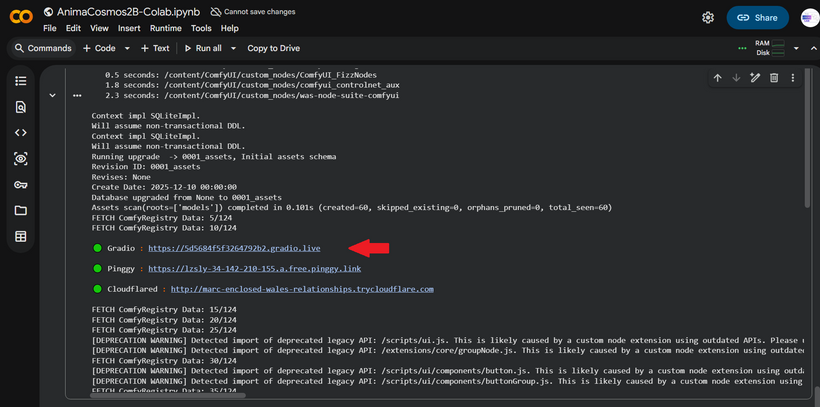Open the Variables inspector eye icon

(20, 159)
